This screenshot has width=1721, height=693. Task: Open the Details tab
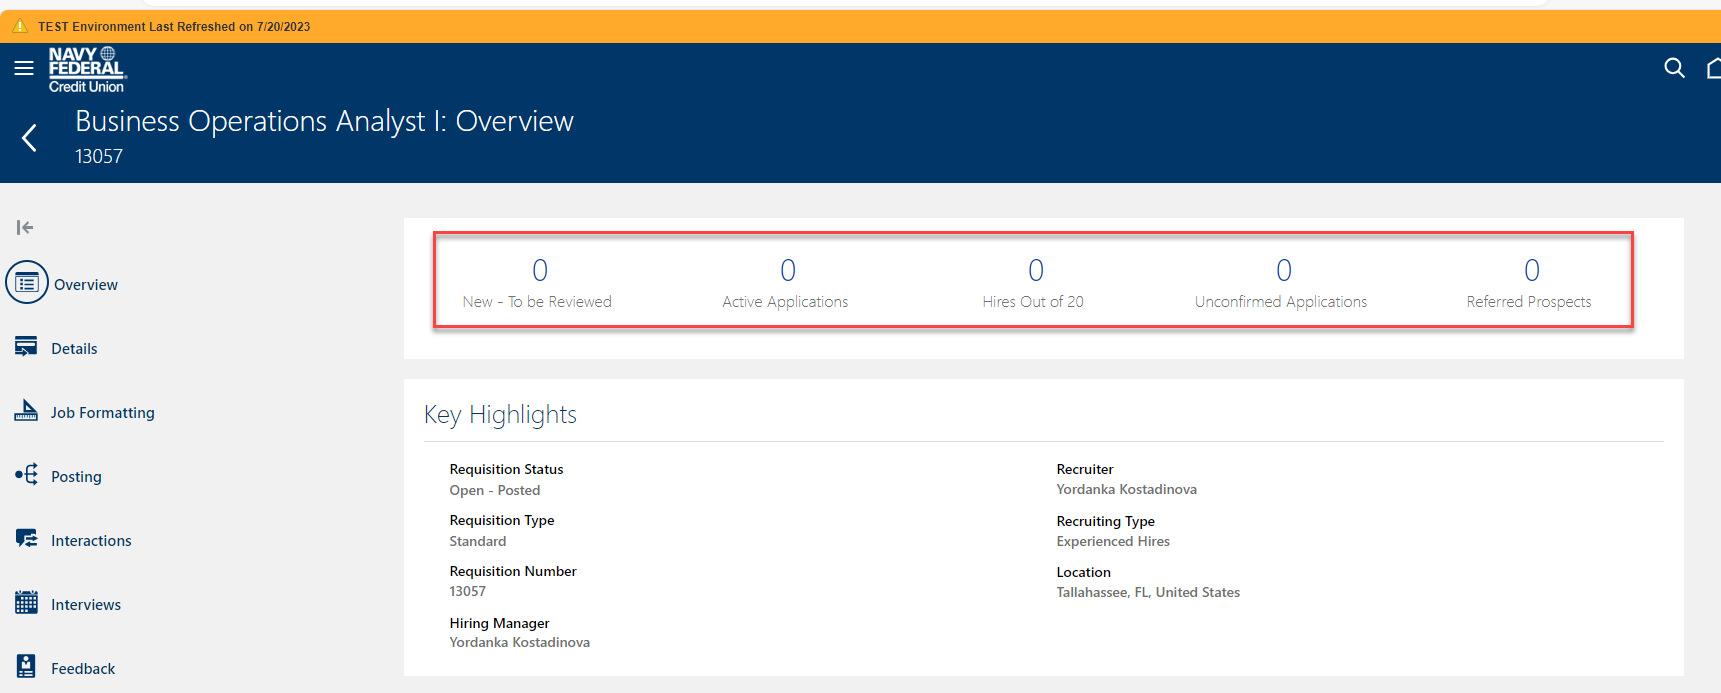(x=74, y=349)
